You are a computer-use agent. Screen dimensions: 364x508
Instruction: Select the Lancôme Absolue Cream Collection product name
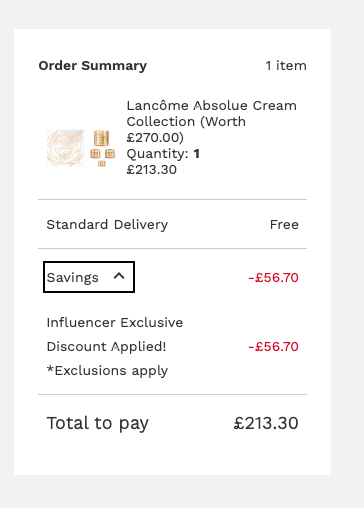211,121
